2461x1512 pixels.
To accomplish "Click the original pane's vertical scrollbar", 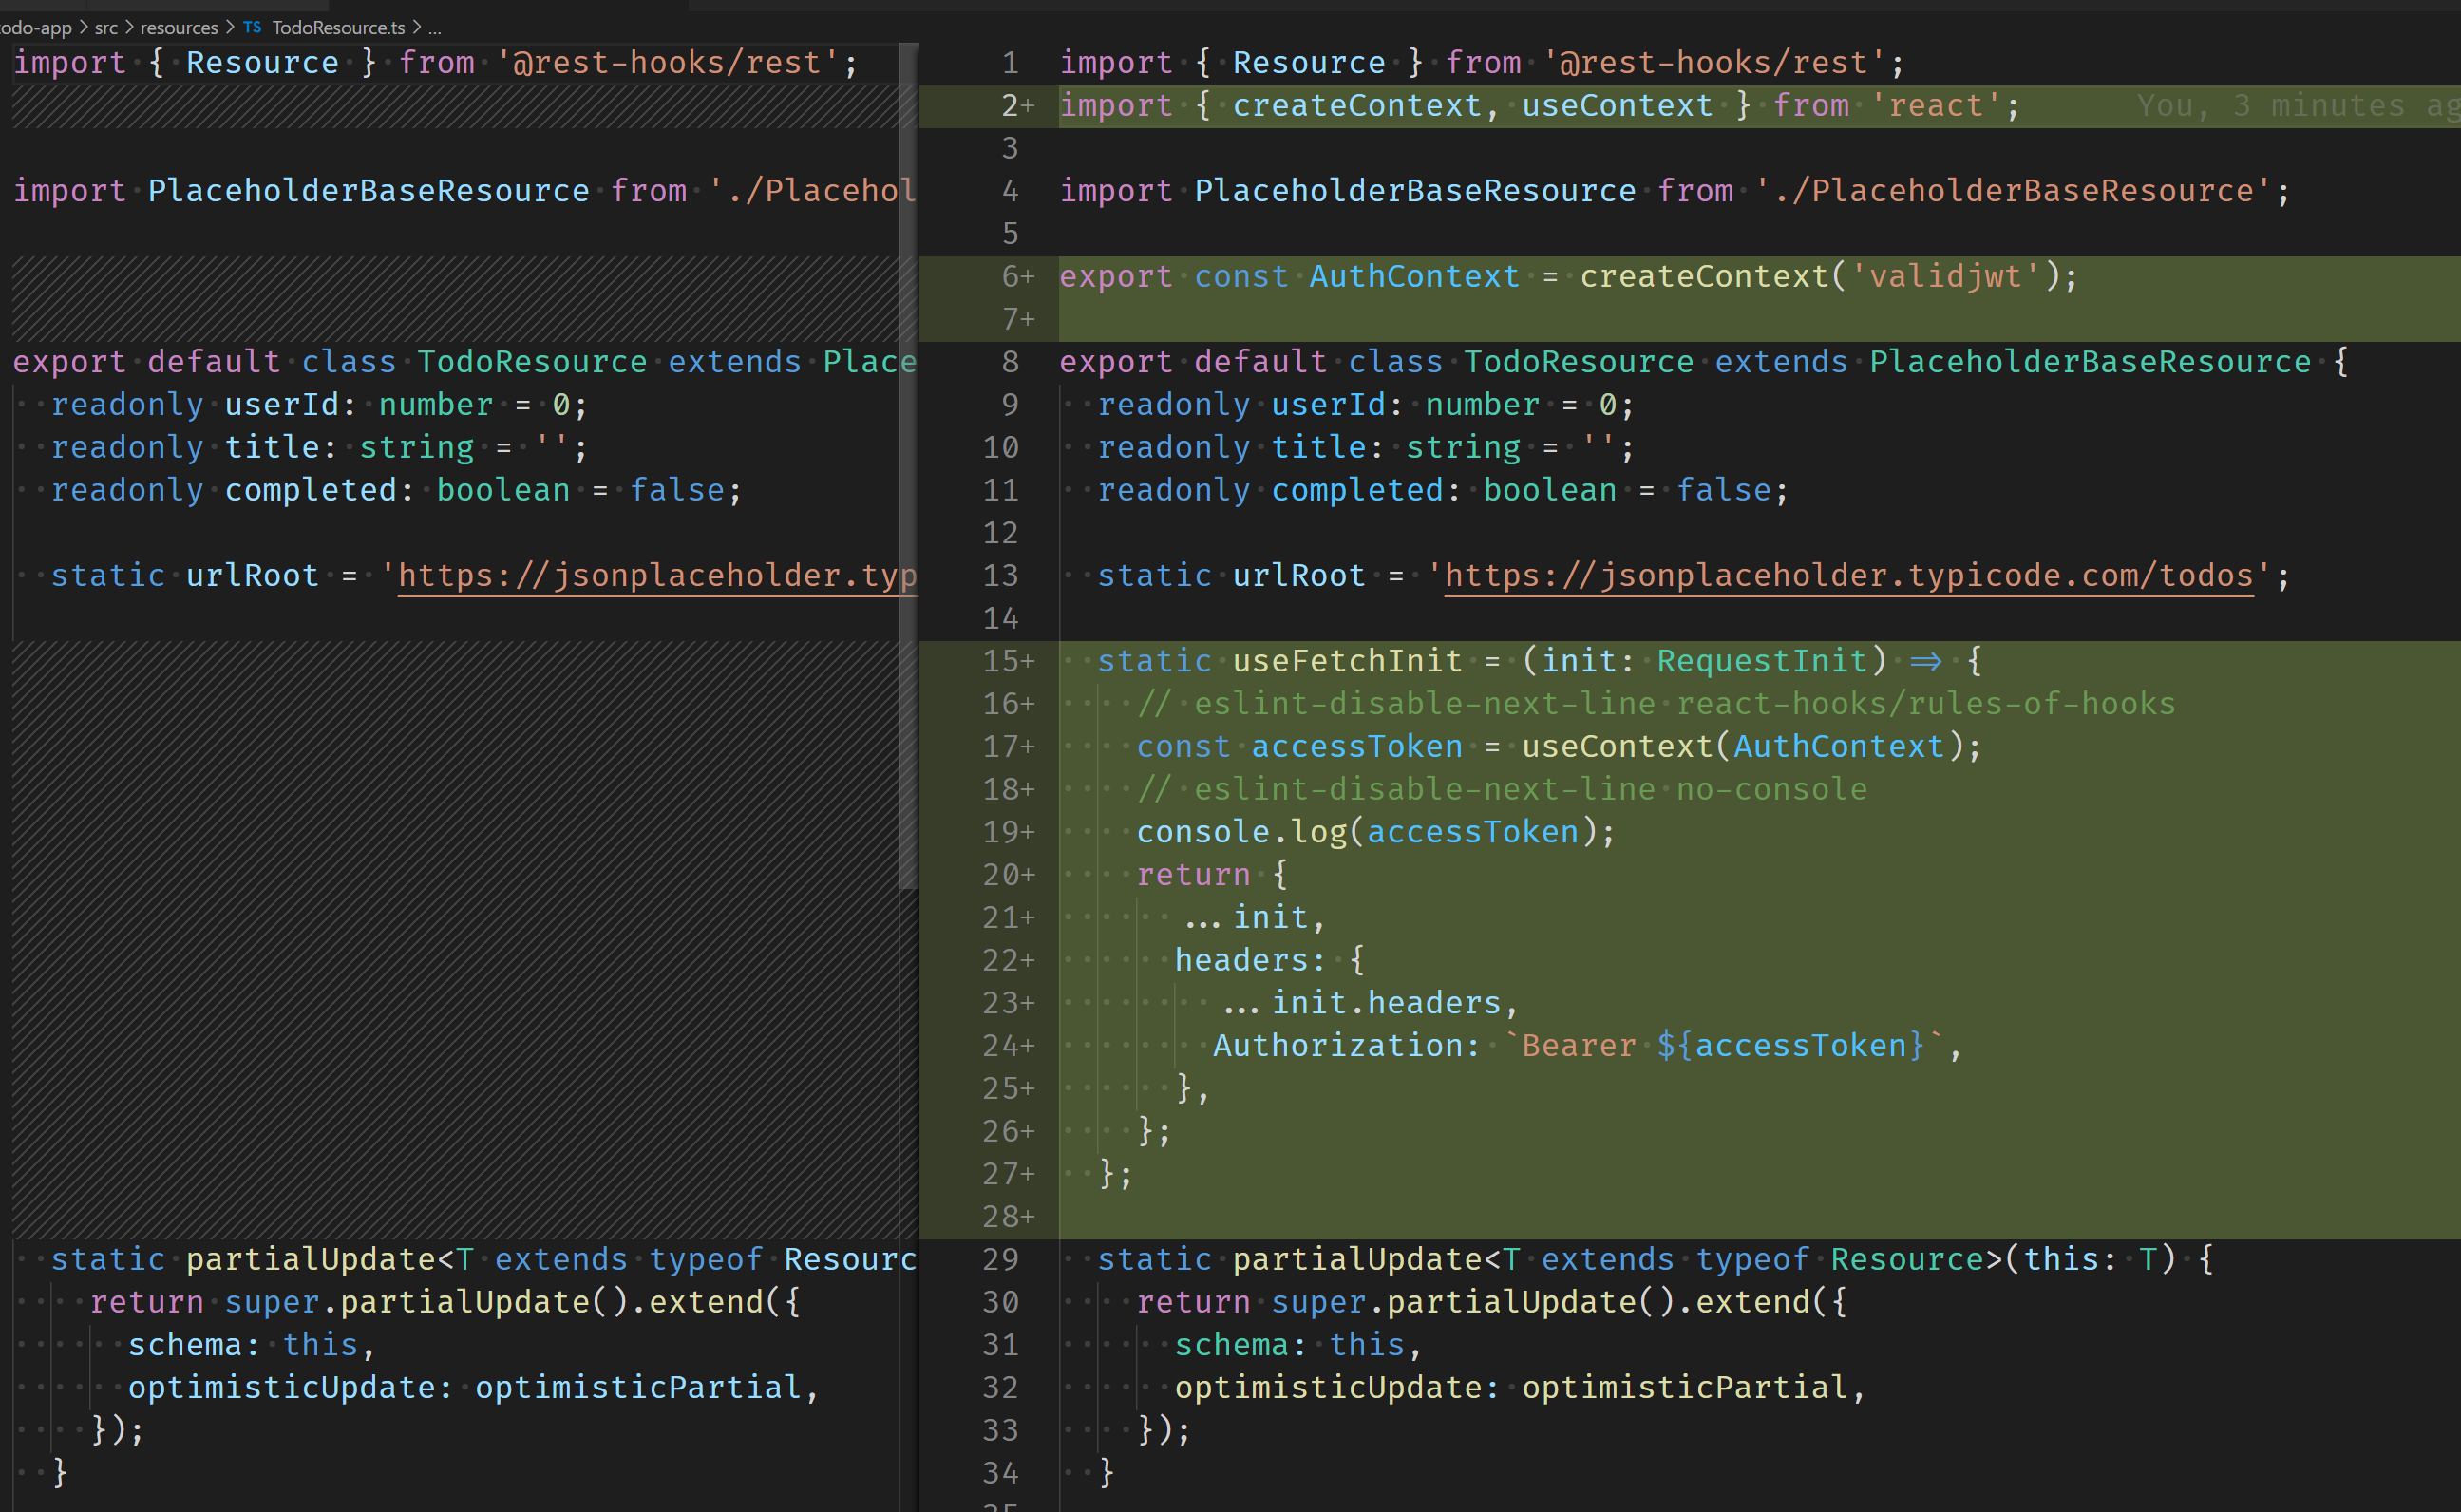I will pos(908,465).
